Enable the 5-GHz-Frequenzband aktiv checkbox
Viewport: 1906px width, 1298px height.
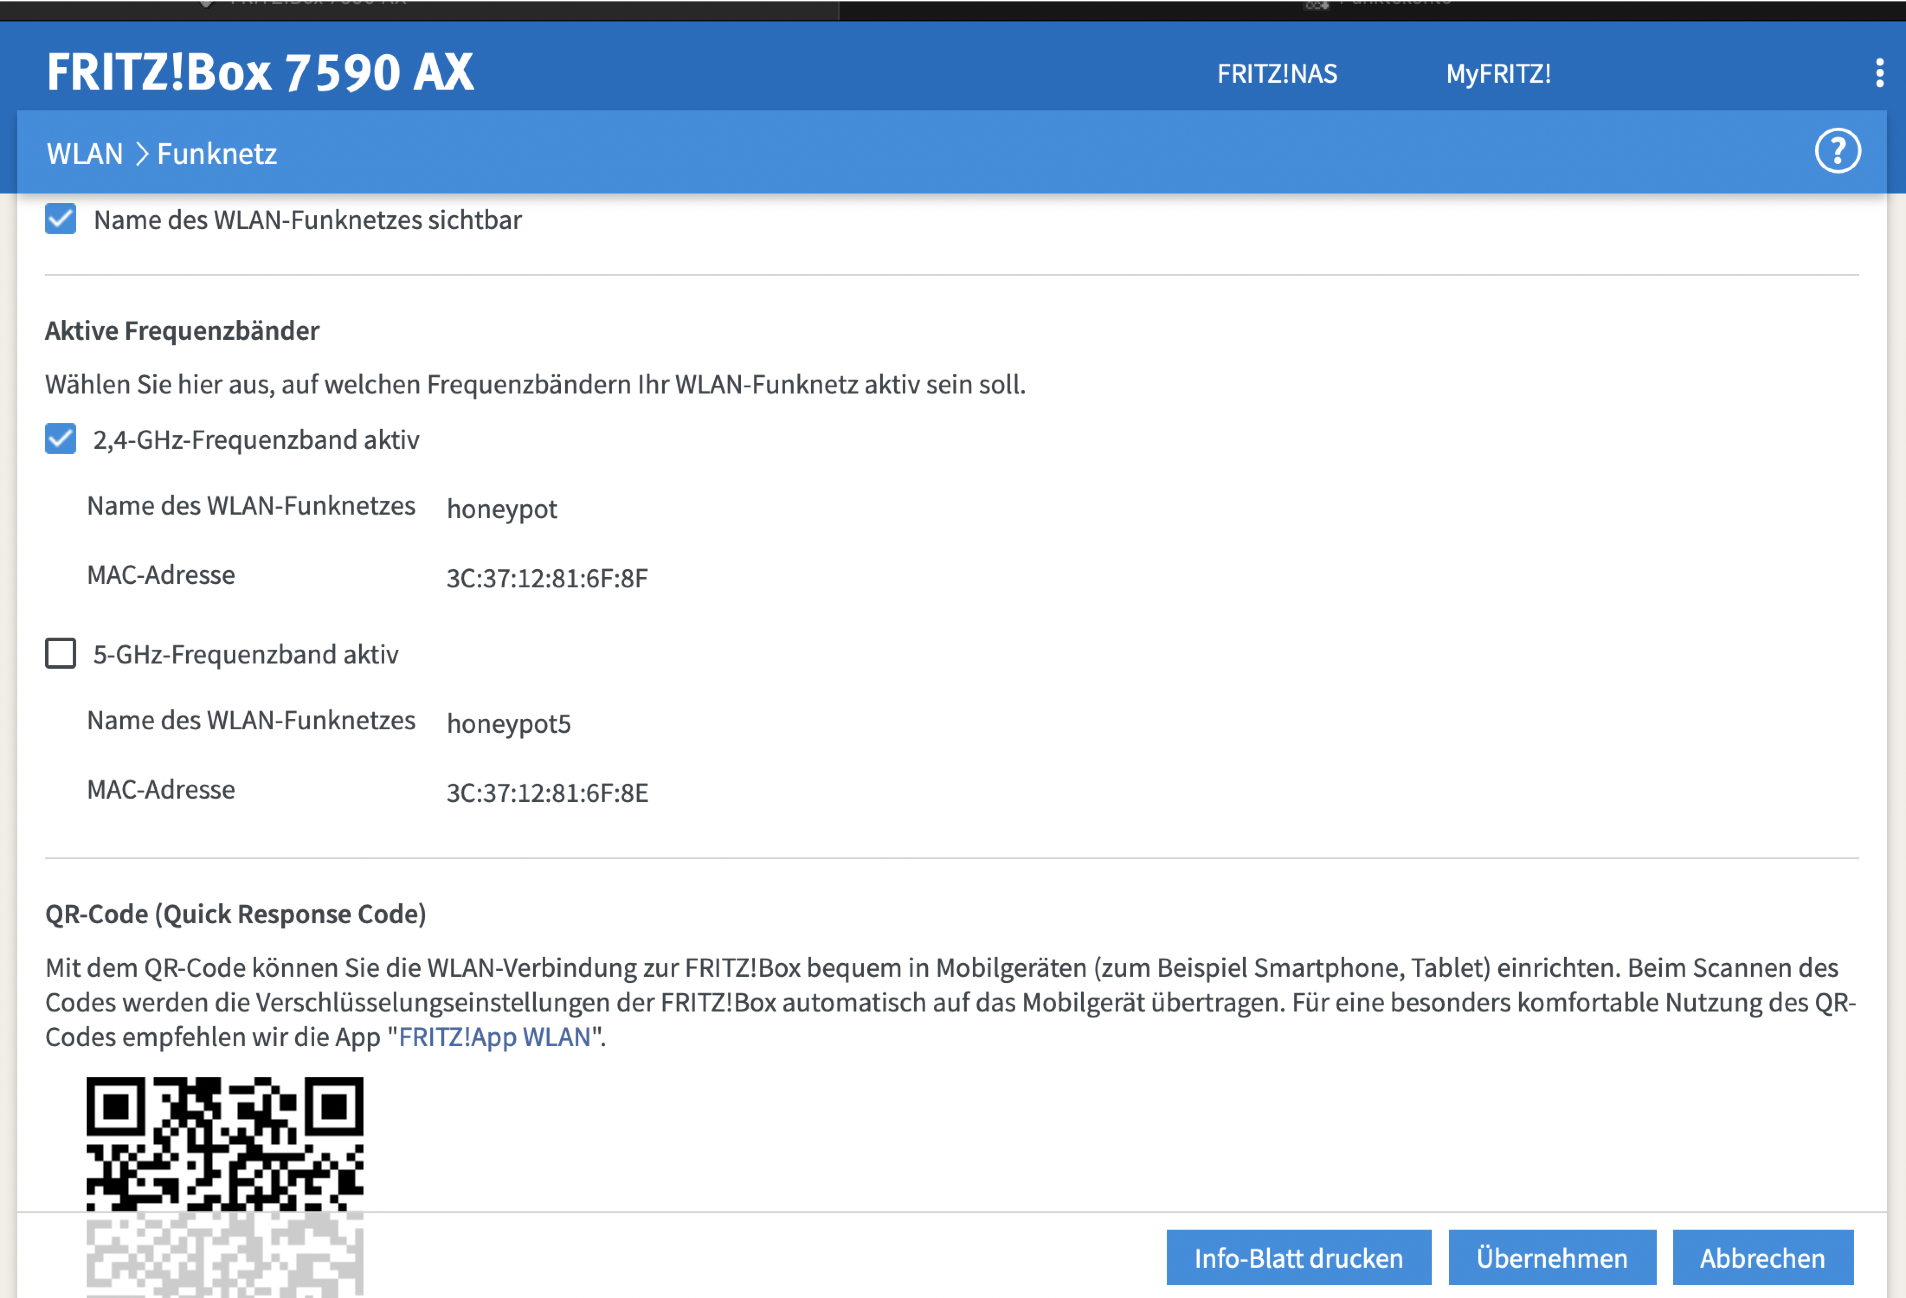click(x=61, y=654)
